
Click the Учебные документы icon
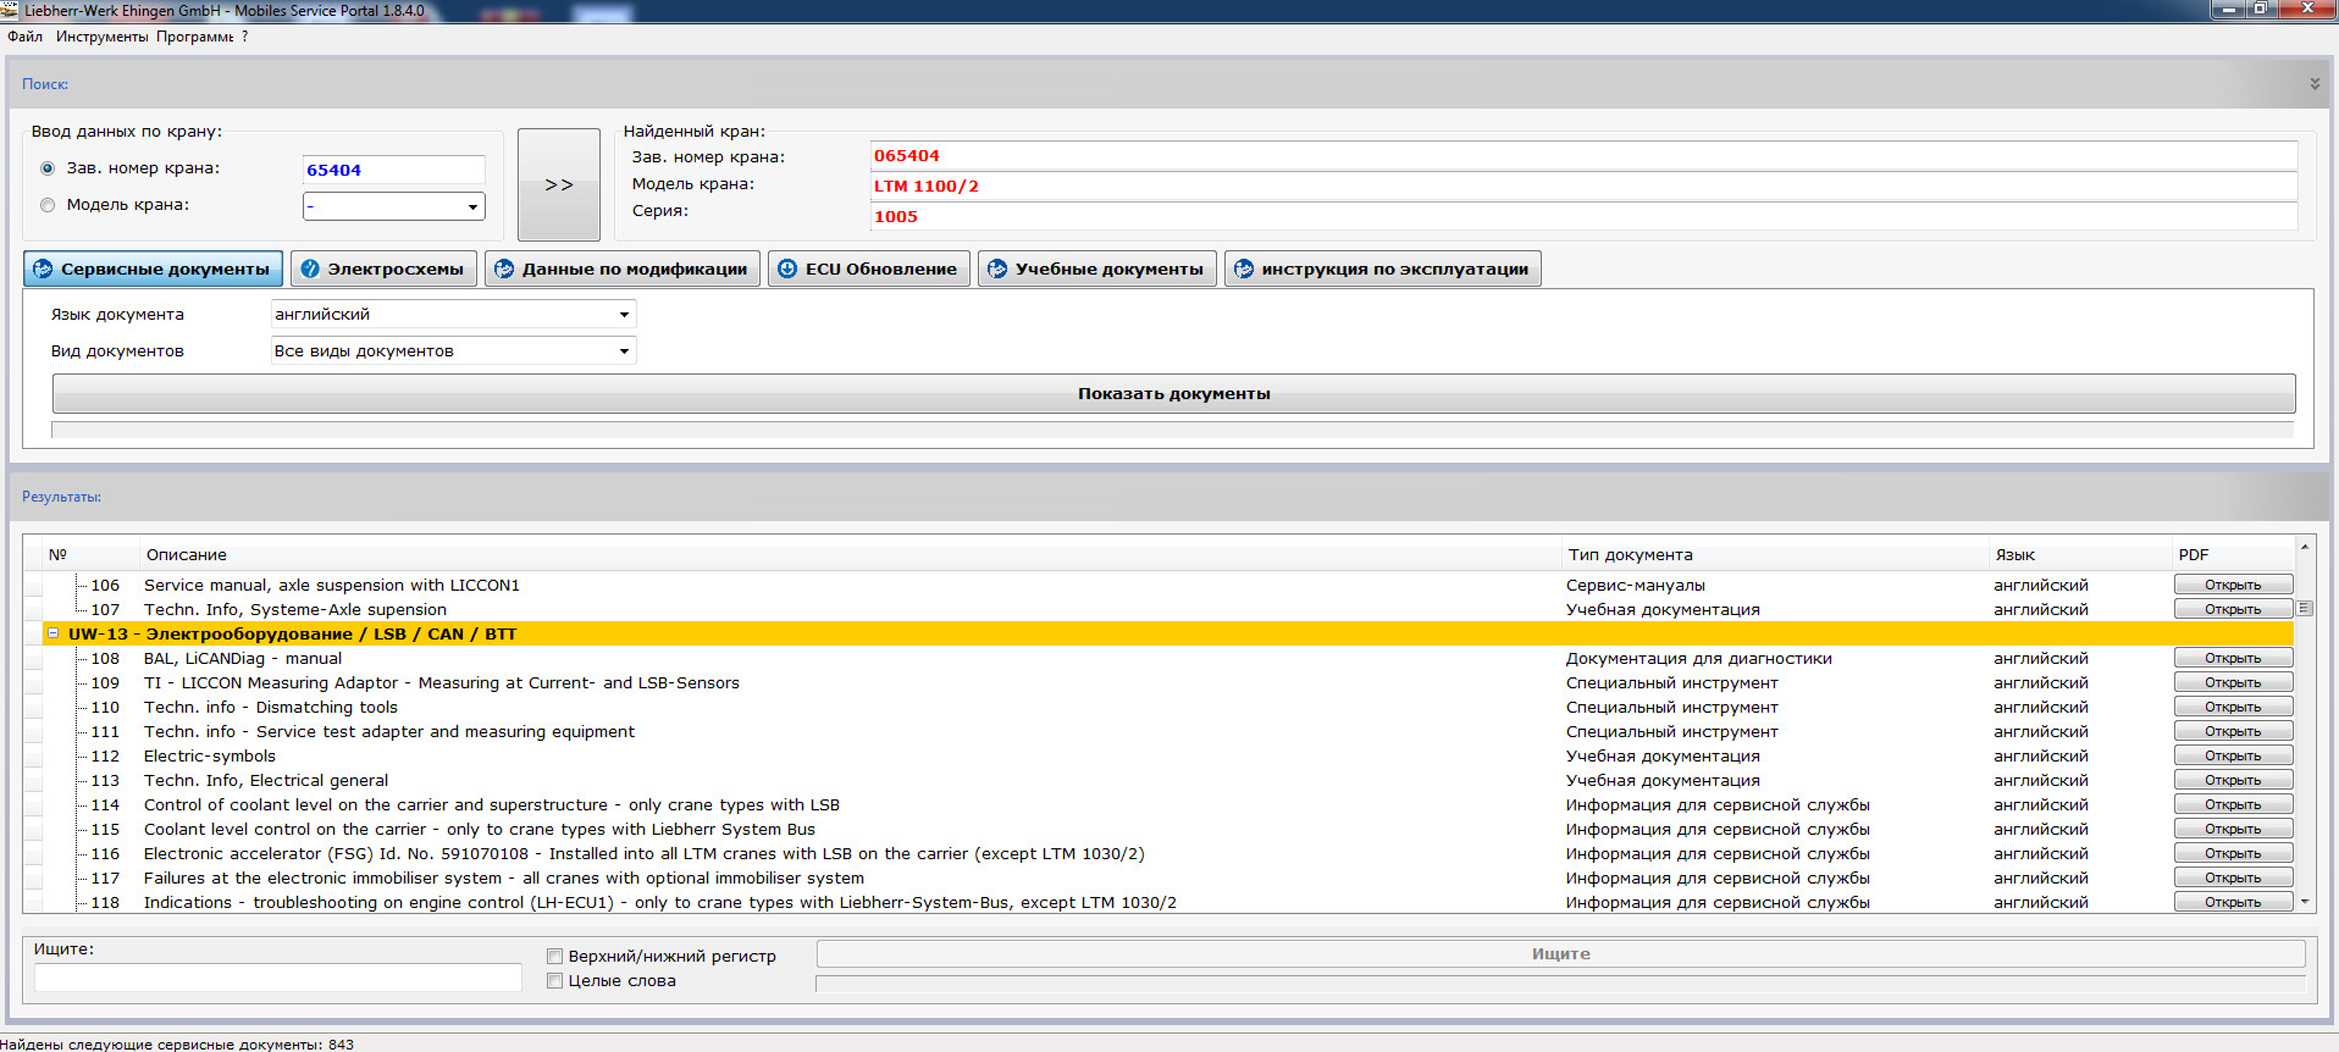click(x=997, y=269)
